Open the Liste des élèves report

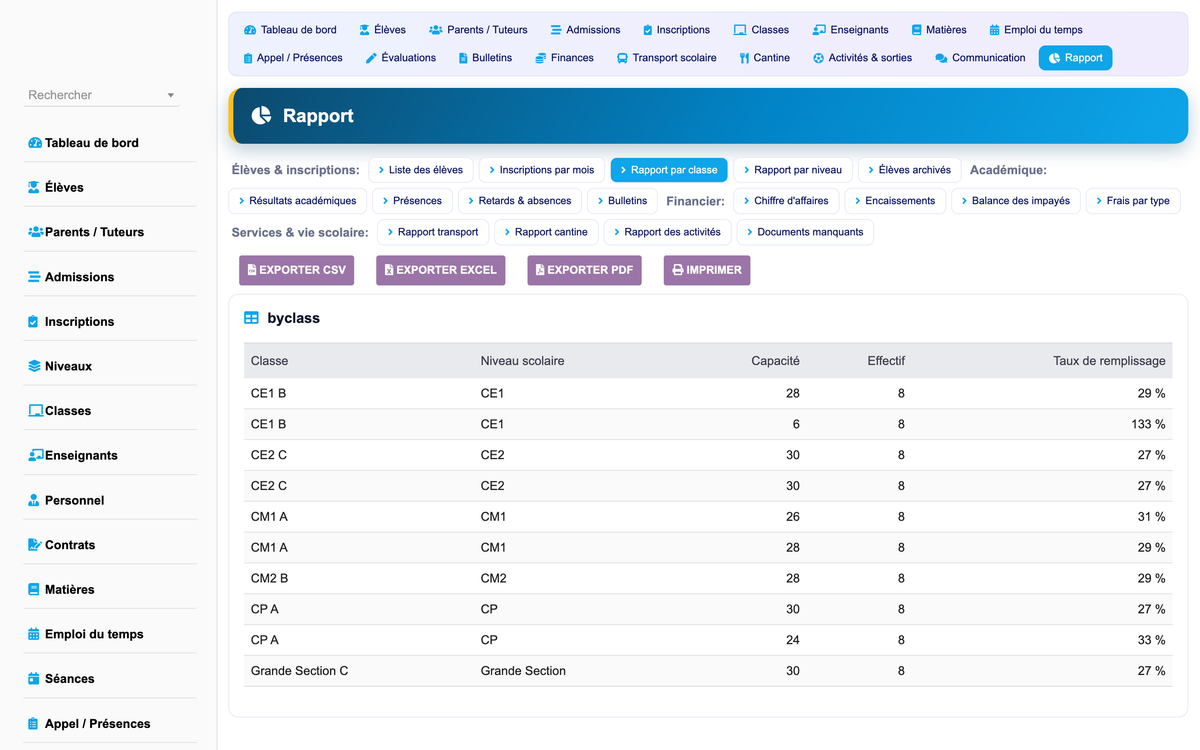(x=420, y=170)
